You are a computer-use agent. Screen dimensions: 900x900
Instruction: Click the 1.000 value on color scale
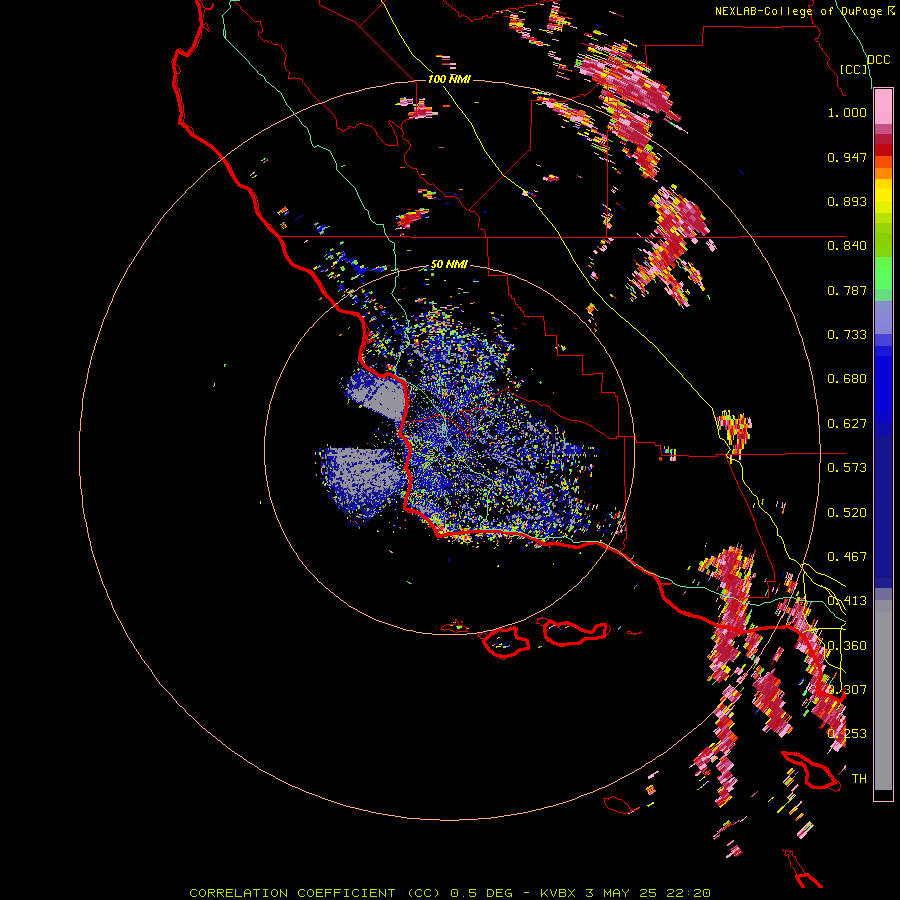847,112
